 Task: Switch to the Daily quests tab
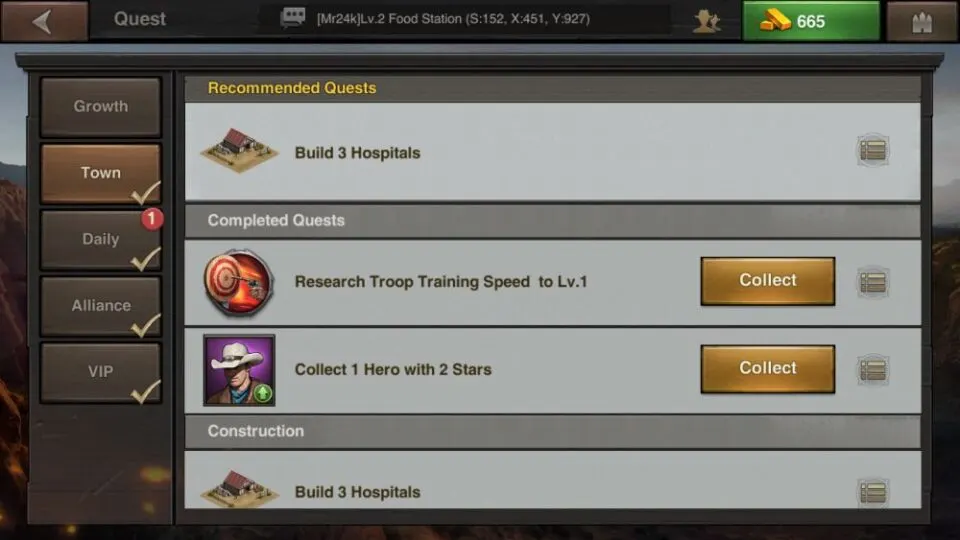[101, 239]
